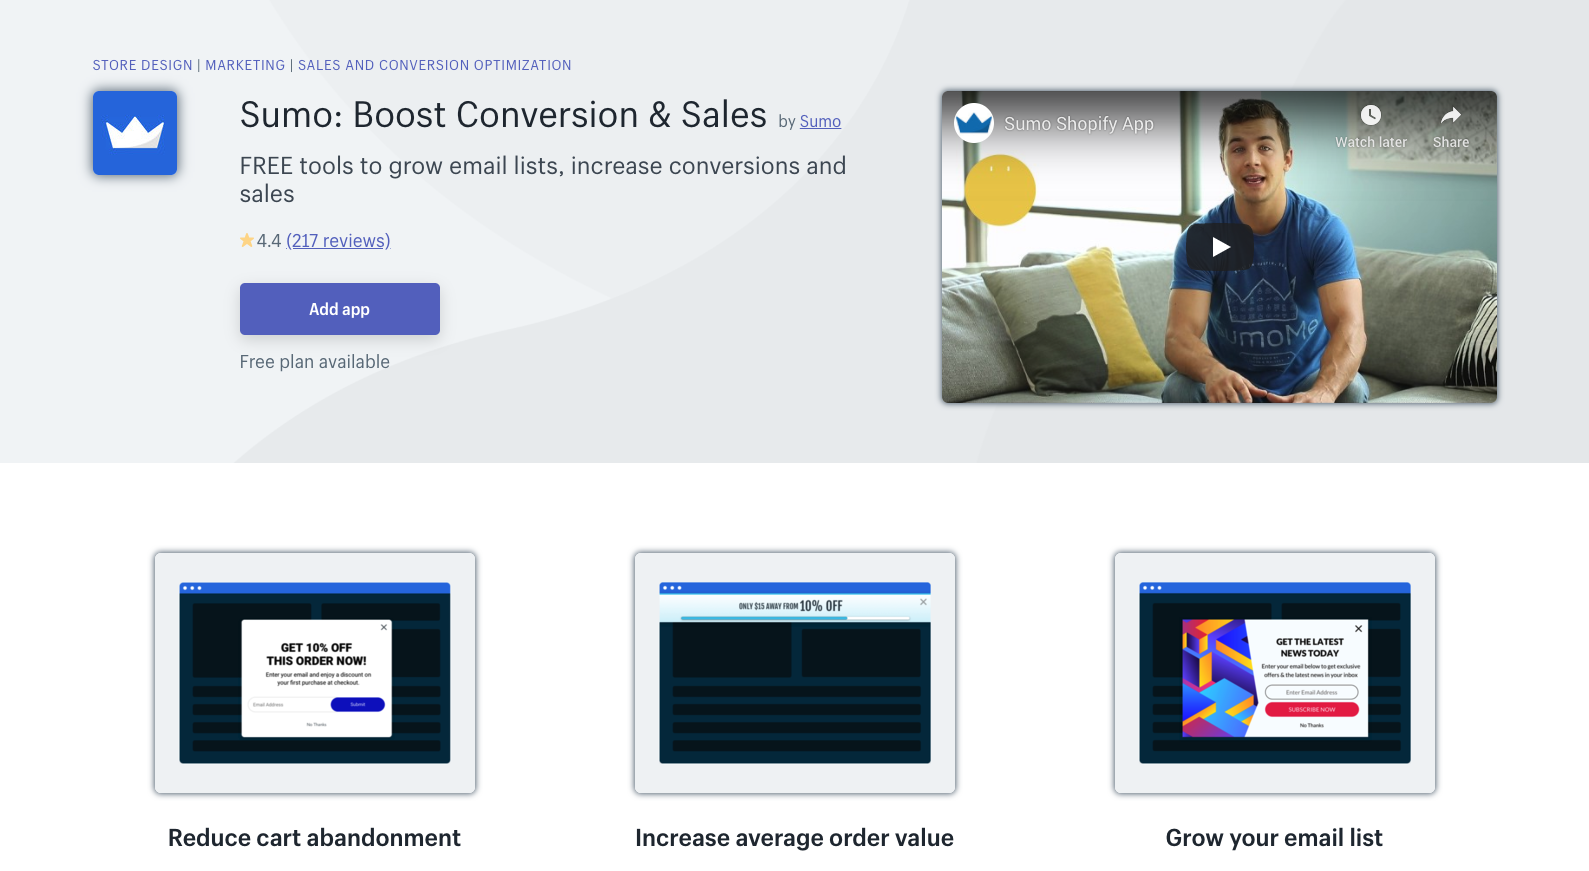Click the Add app button

(340, 309)
